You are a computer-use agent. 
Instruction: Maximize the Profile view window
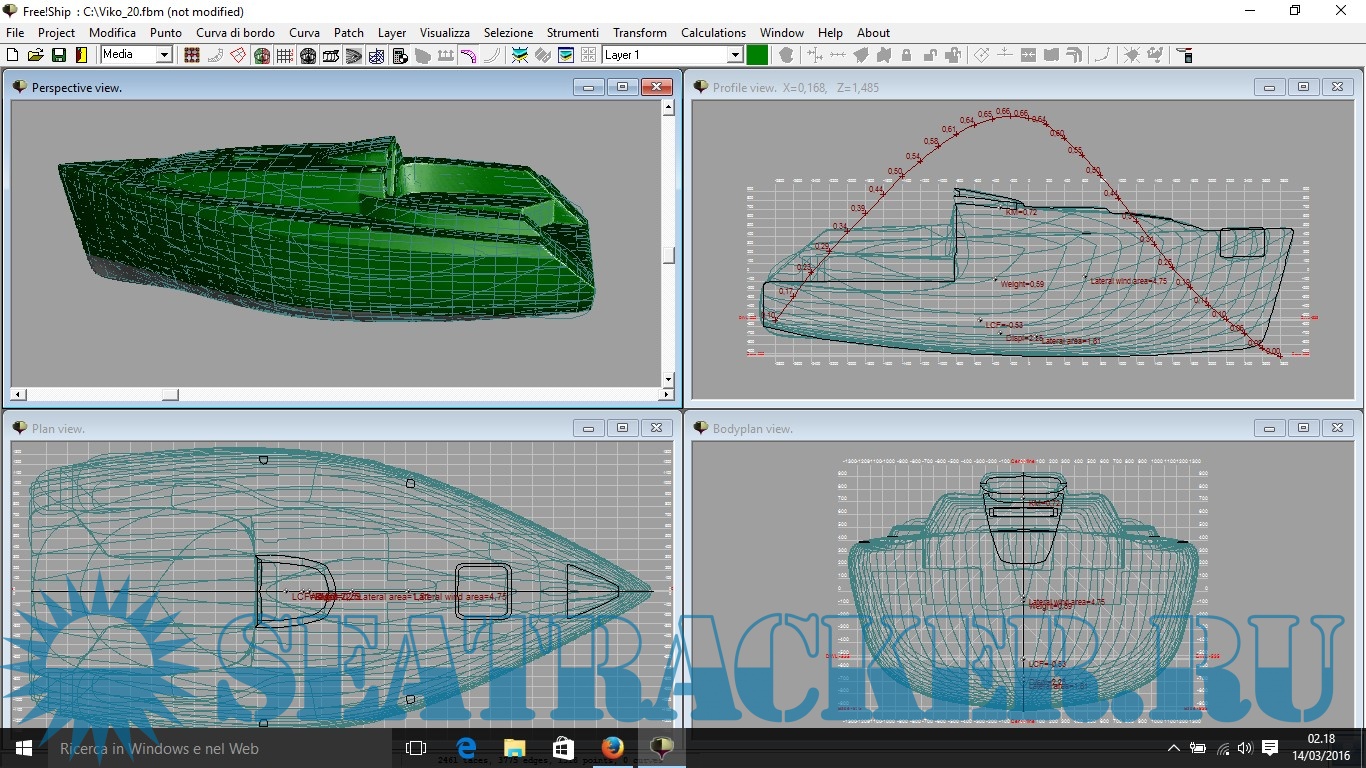(x=1303, y=87)
